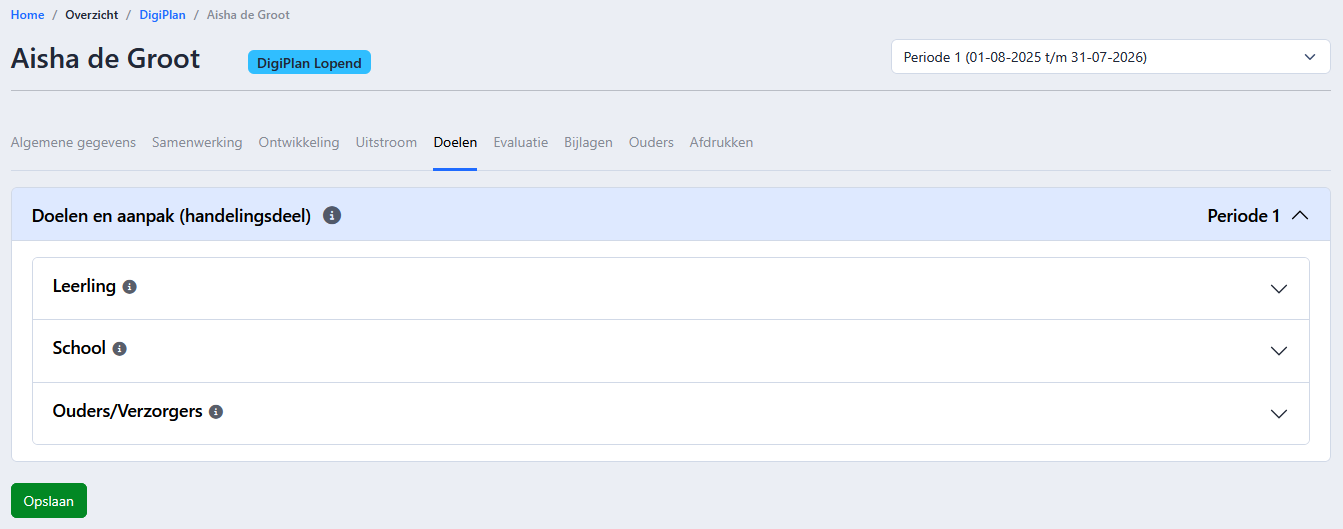Switch to the Algemene gegevens tab
The image size is (1343, 529).
pyautogui.click(x=73, y=143)
